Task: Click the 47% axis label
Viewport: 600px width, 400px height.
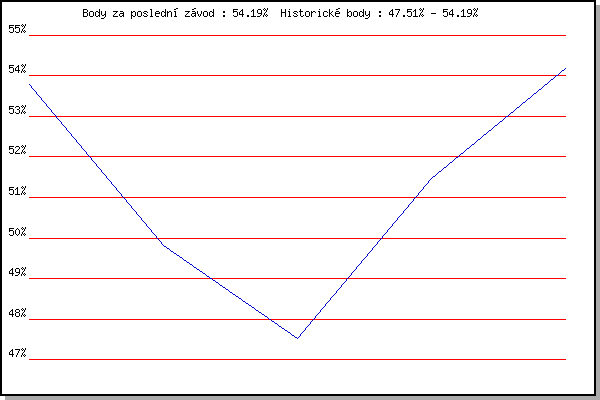Action: [x=17, y=353]
